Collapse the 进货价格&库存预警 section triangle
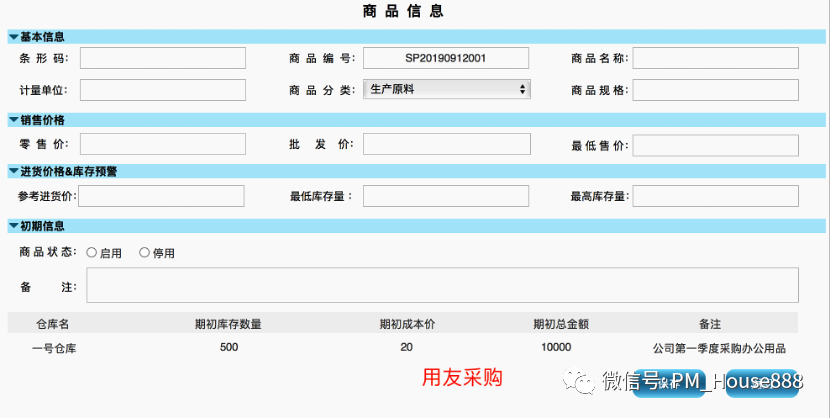The width and height of the screenshot is (830, 418). tap(13, 172)
